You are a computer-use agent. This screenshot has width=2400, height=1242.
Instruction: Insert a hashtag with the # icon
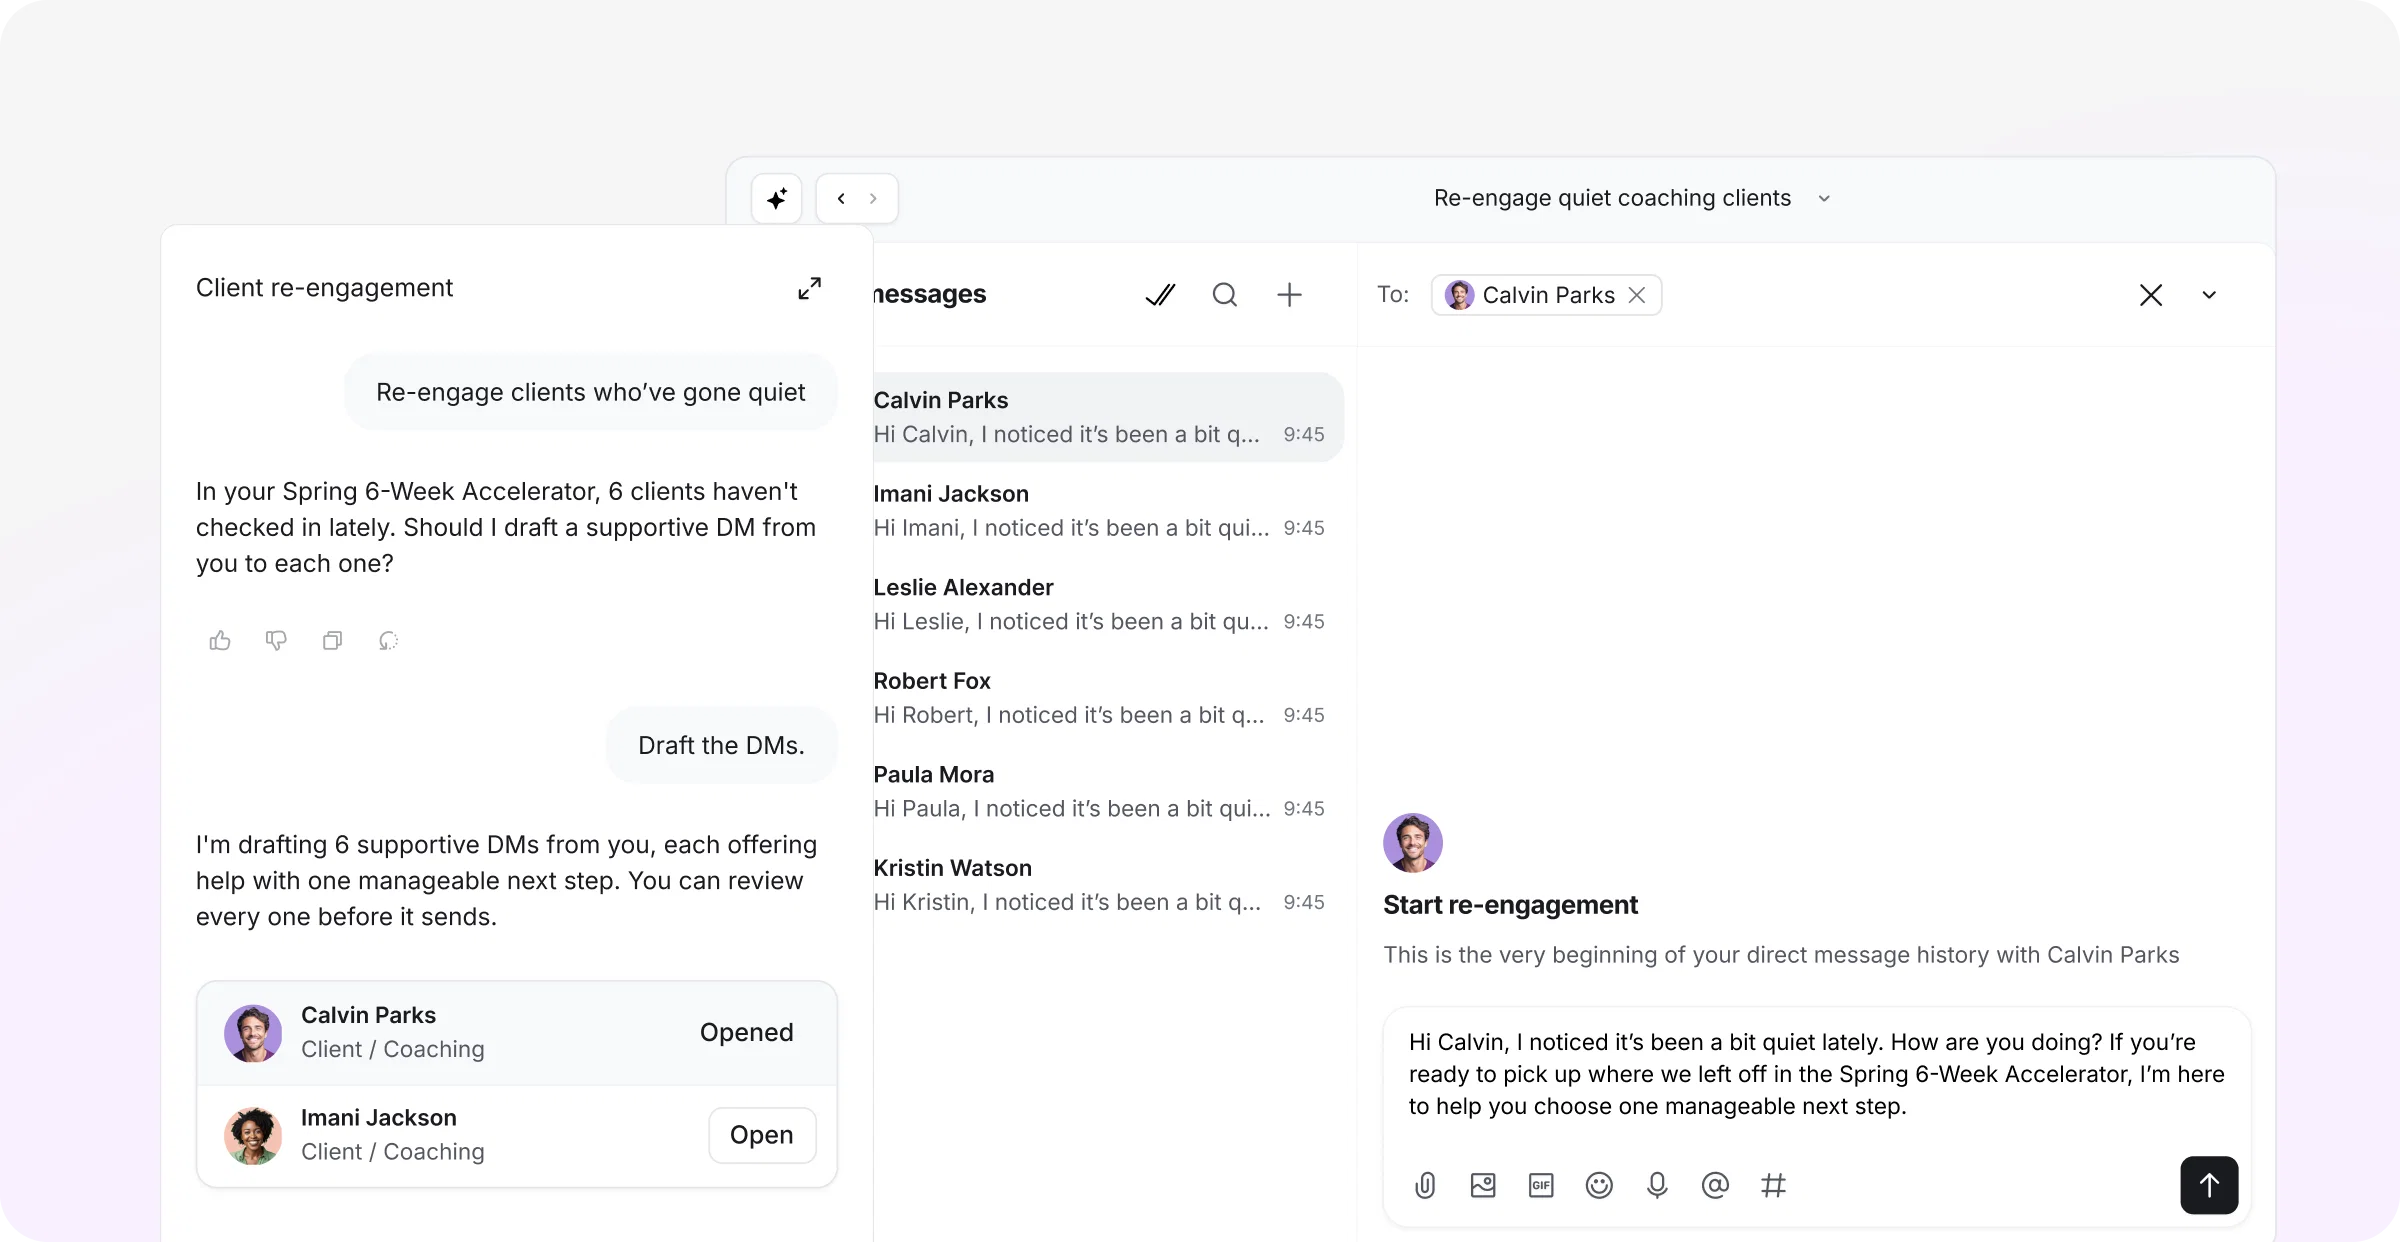tap(1773, 1185)
